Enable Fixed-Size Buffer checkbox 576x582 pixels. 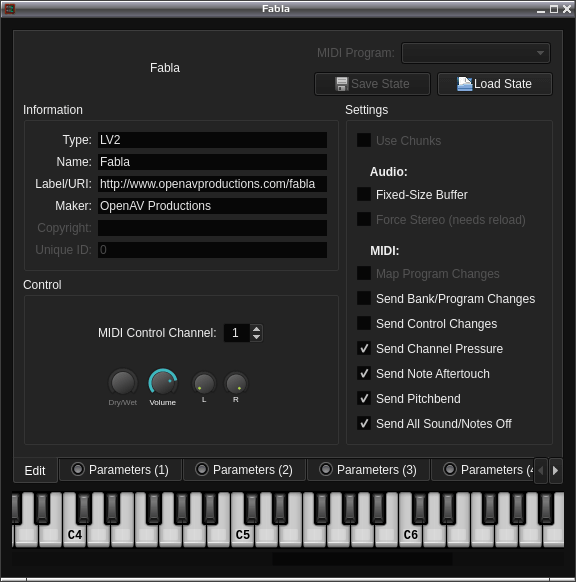pyautogui.click(x=364, y=194)
